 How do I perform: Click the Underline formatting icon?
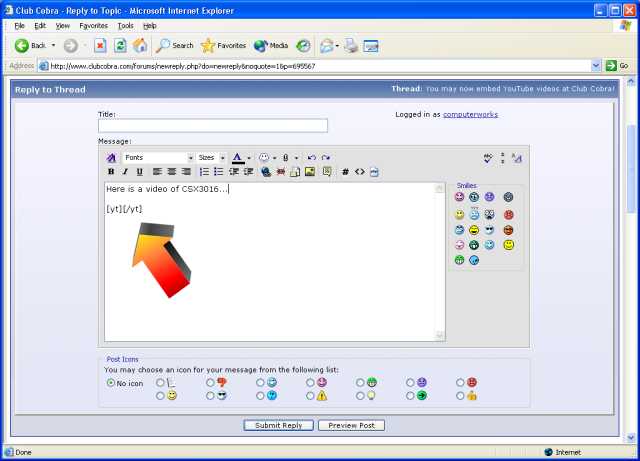139,172
